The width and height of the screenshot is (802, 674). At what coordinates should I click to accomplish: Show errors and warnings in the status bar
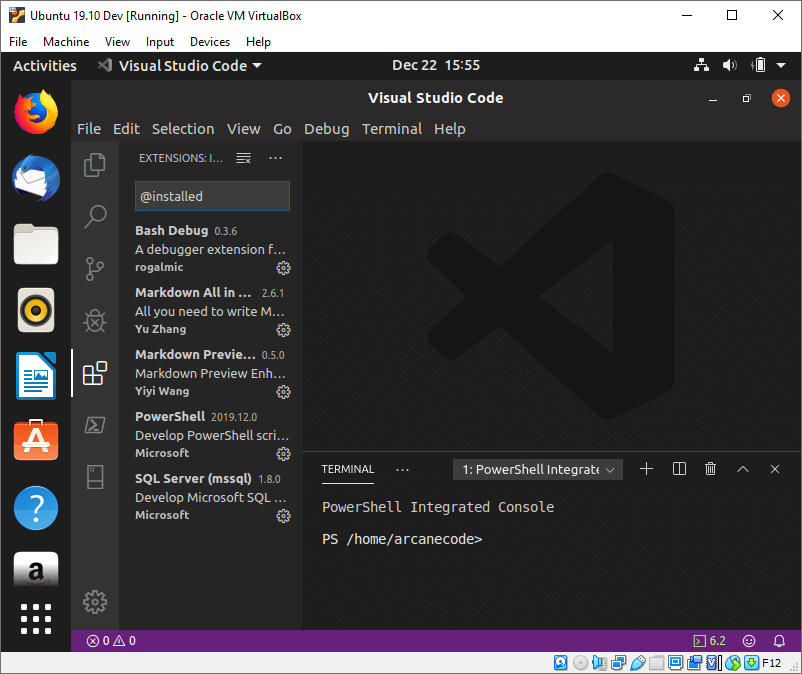[x=111, y=641]
